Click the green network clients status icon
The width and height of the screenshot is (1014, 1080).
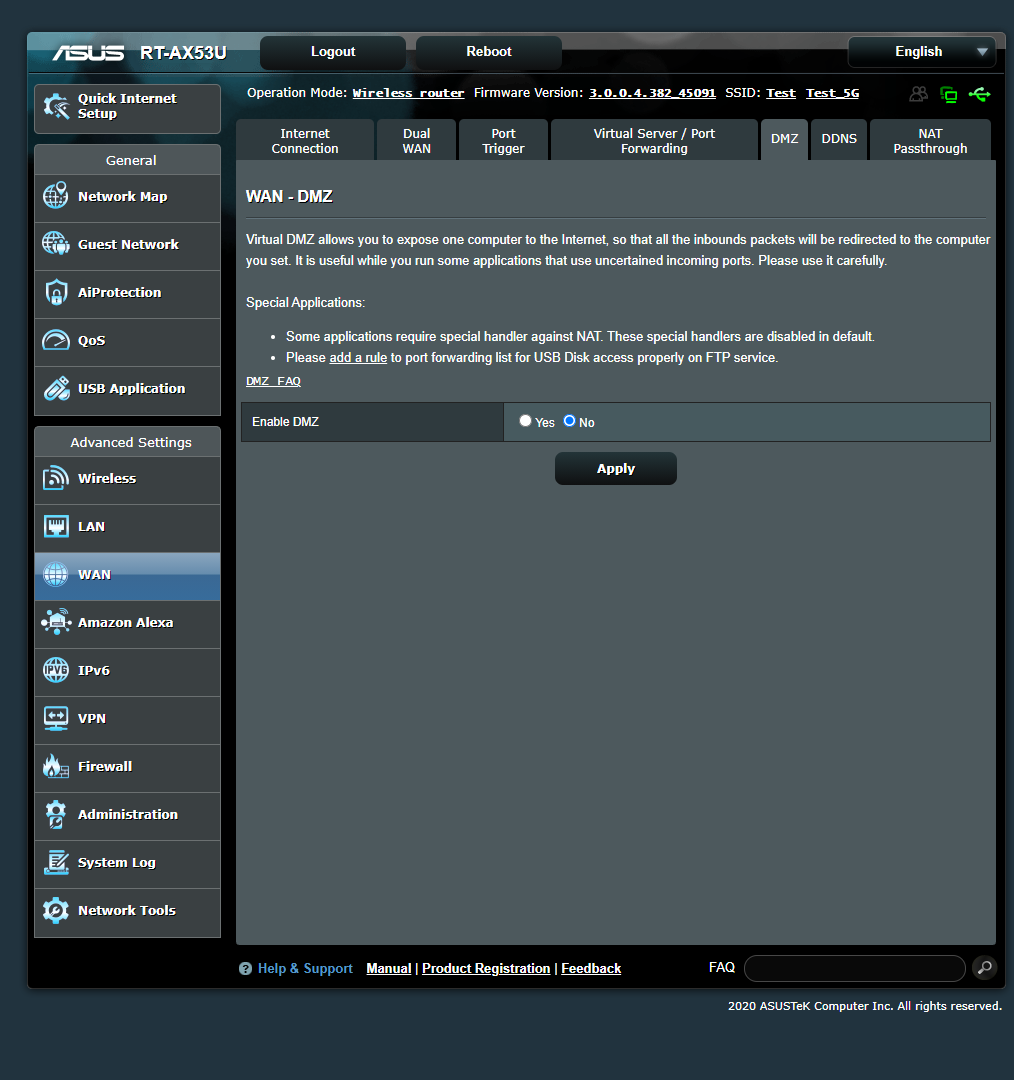pyautogui.click(x=949, y=94)
